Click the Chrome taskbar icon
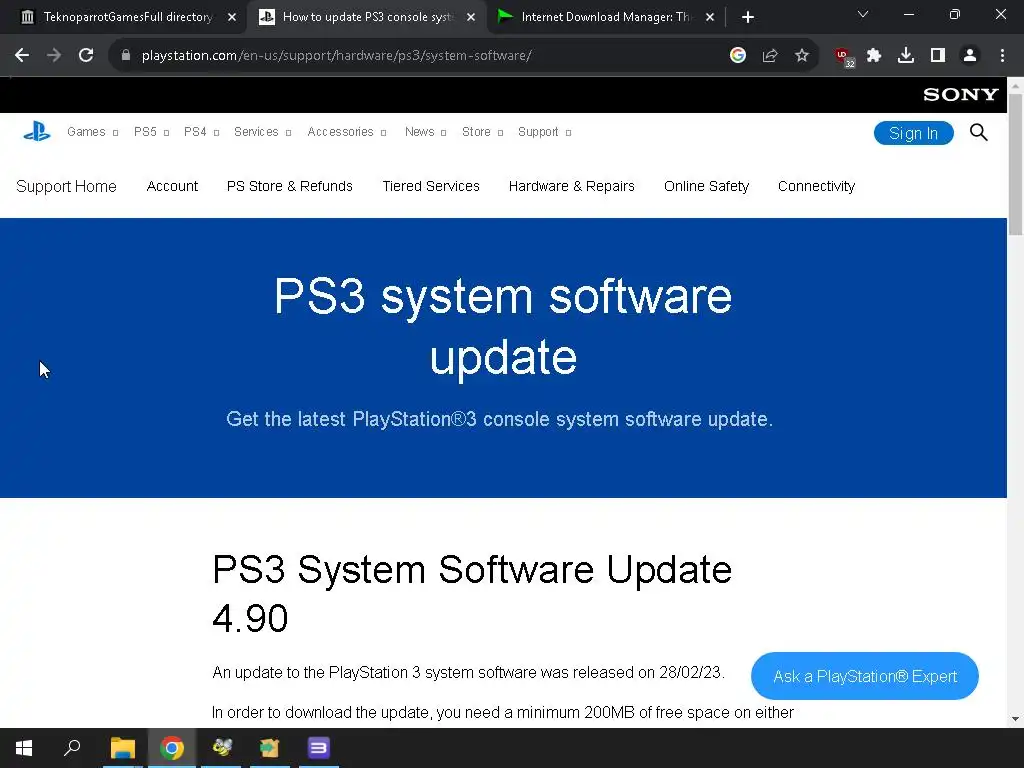The width and height of the screenshot is (1024, 768). click(172, 748)
